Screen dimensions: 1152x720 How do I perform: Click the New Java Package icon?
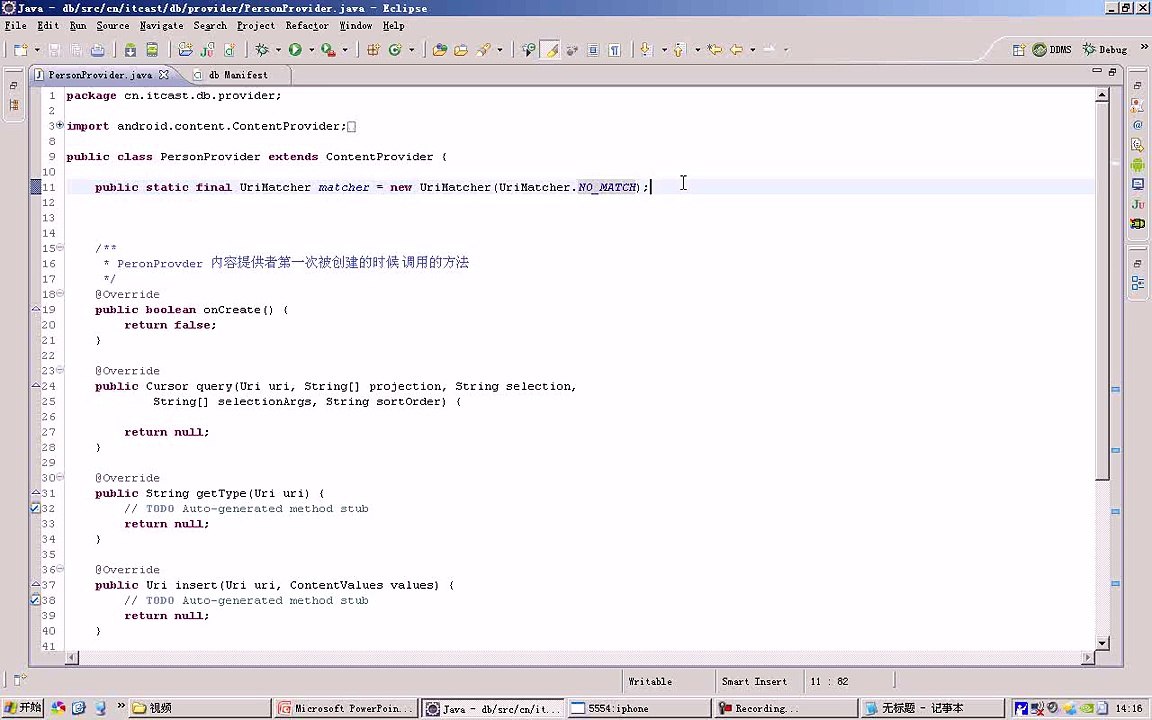click(373, 49)
